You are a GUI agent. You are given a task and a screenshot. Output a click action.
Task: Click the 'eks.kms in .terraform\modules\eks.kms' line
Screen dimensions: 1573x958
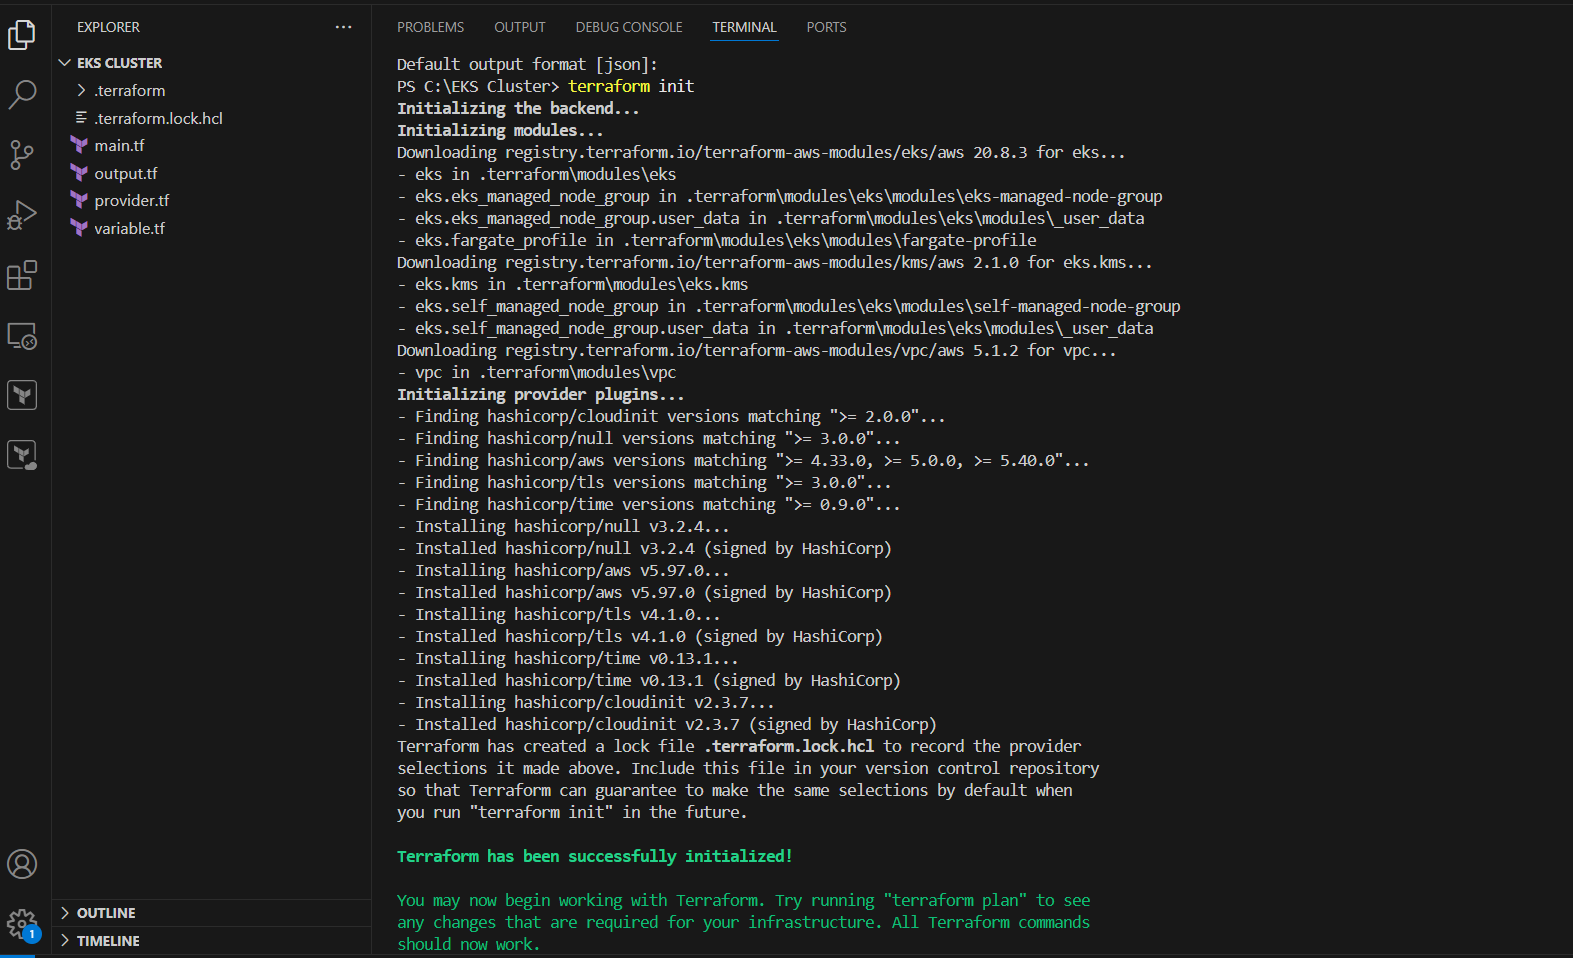click(x=573, y=284)
